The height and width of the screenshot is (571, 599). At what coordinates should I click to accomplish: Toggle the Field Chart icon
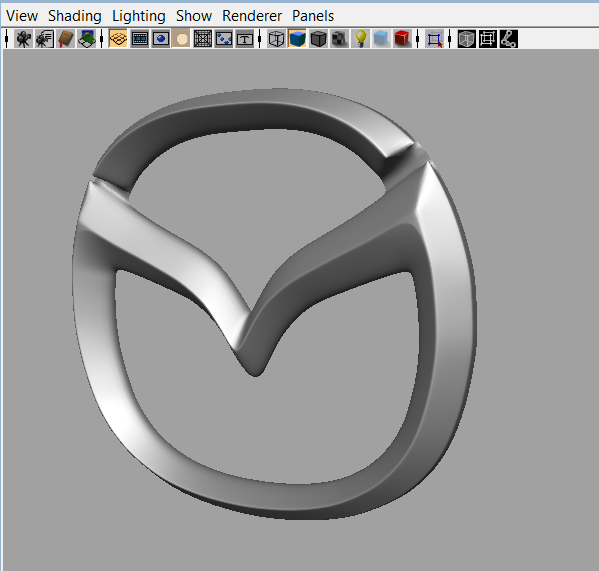[x=202, y=39]
